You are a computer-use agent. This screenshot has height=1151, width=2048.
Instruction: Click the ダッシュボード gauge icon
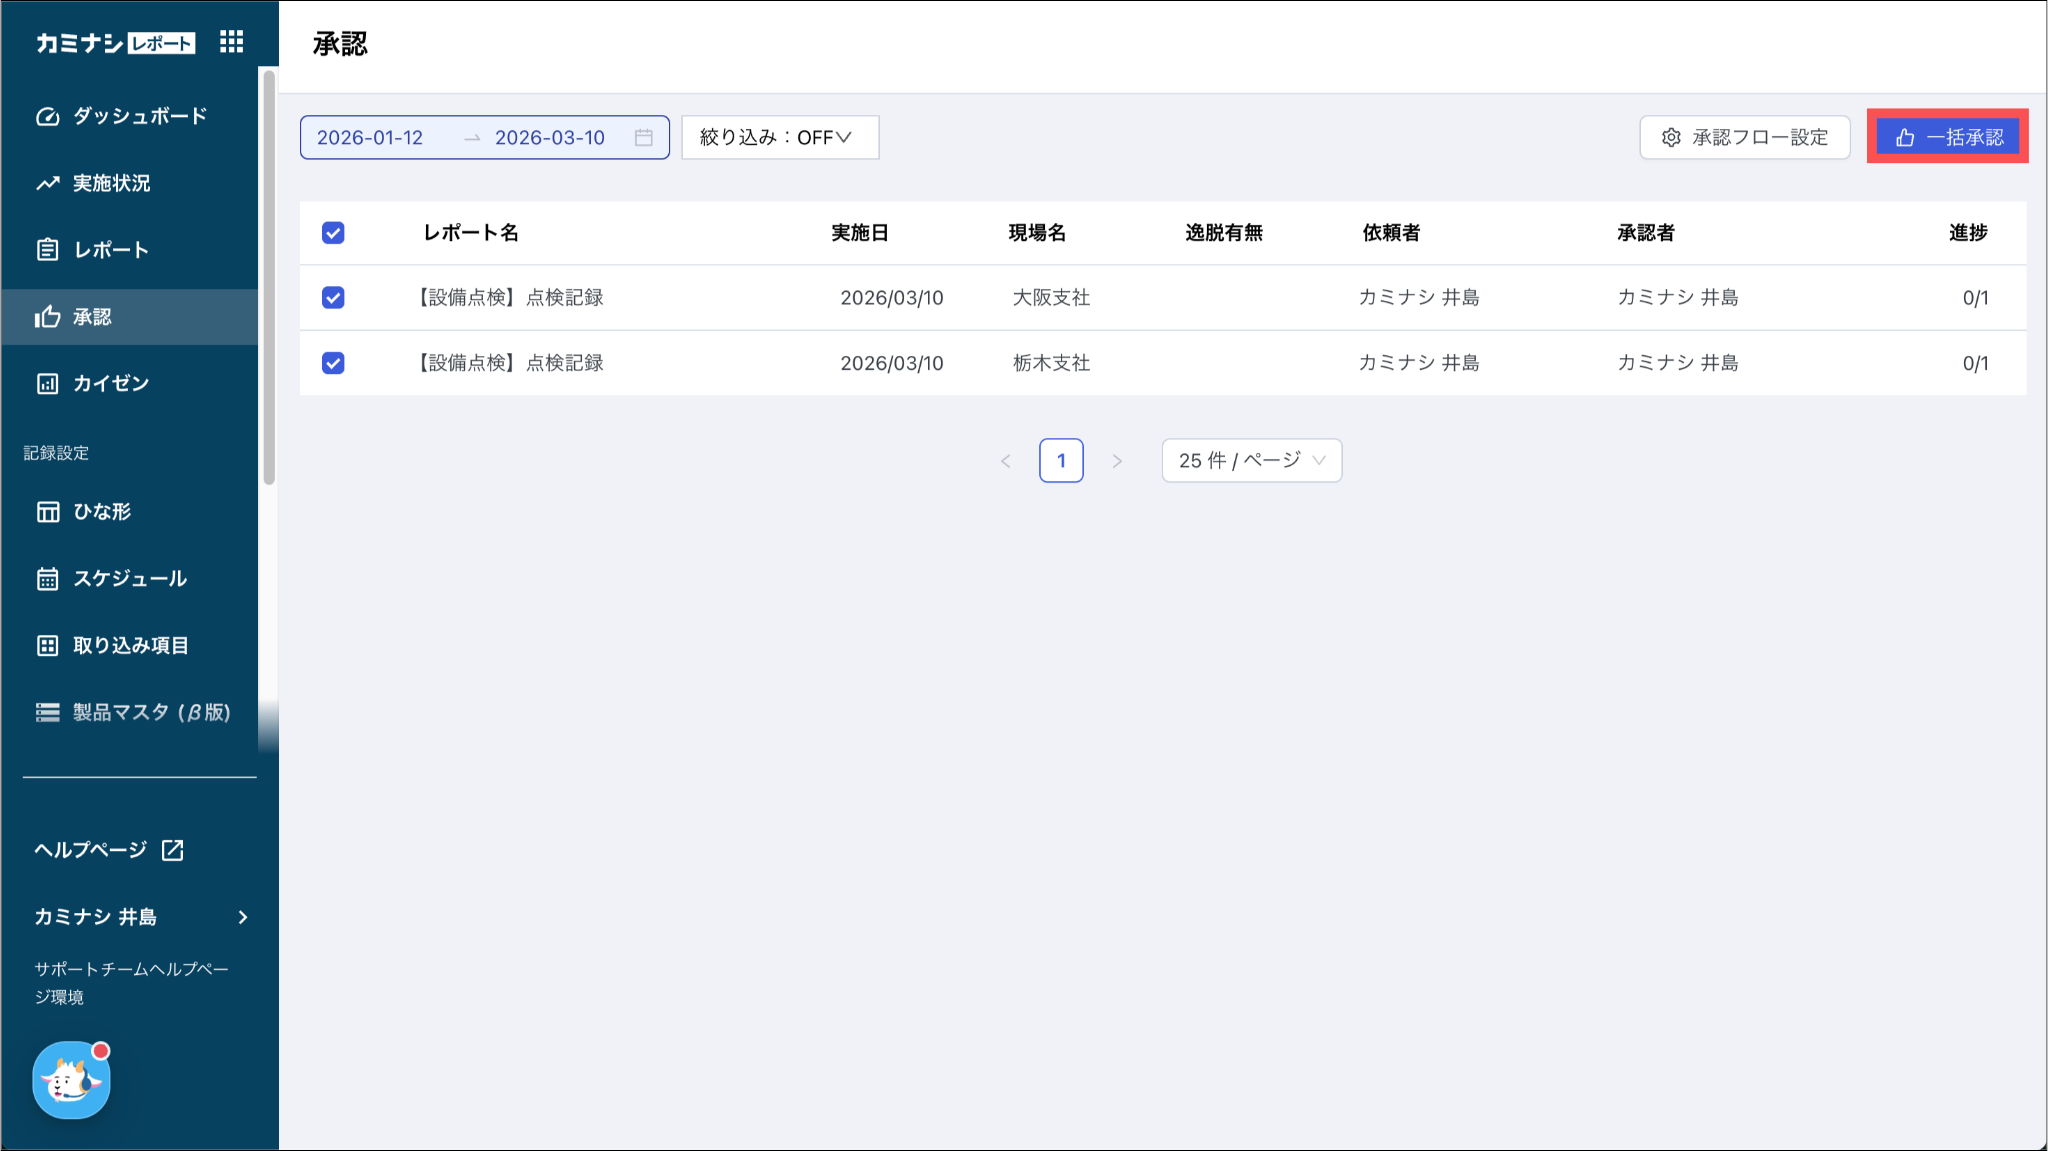coord(47,116)
